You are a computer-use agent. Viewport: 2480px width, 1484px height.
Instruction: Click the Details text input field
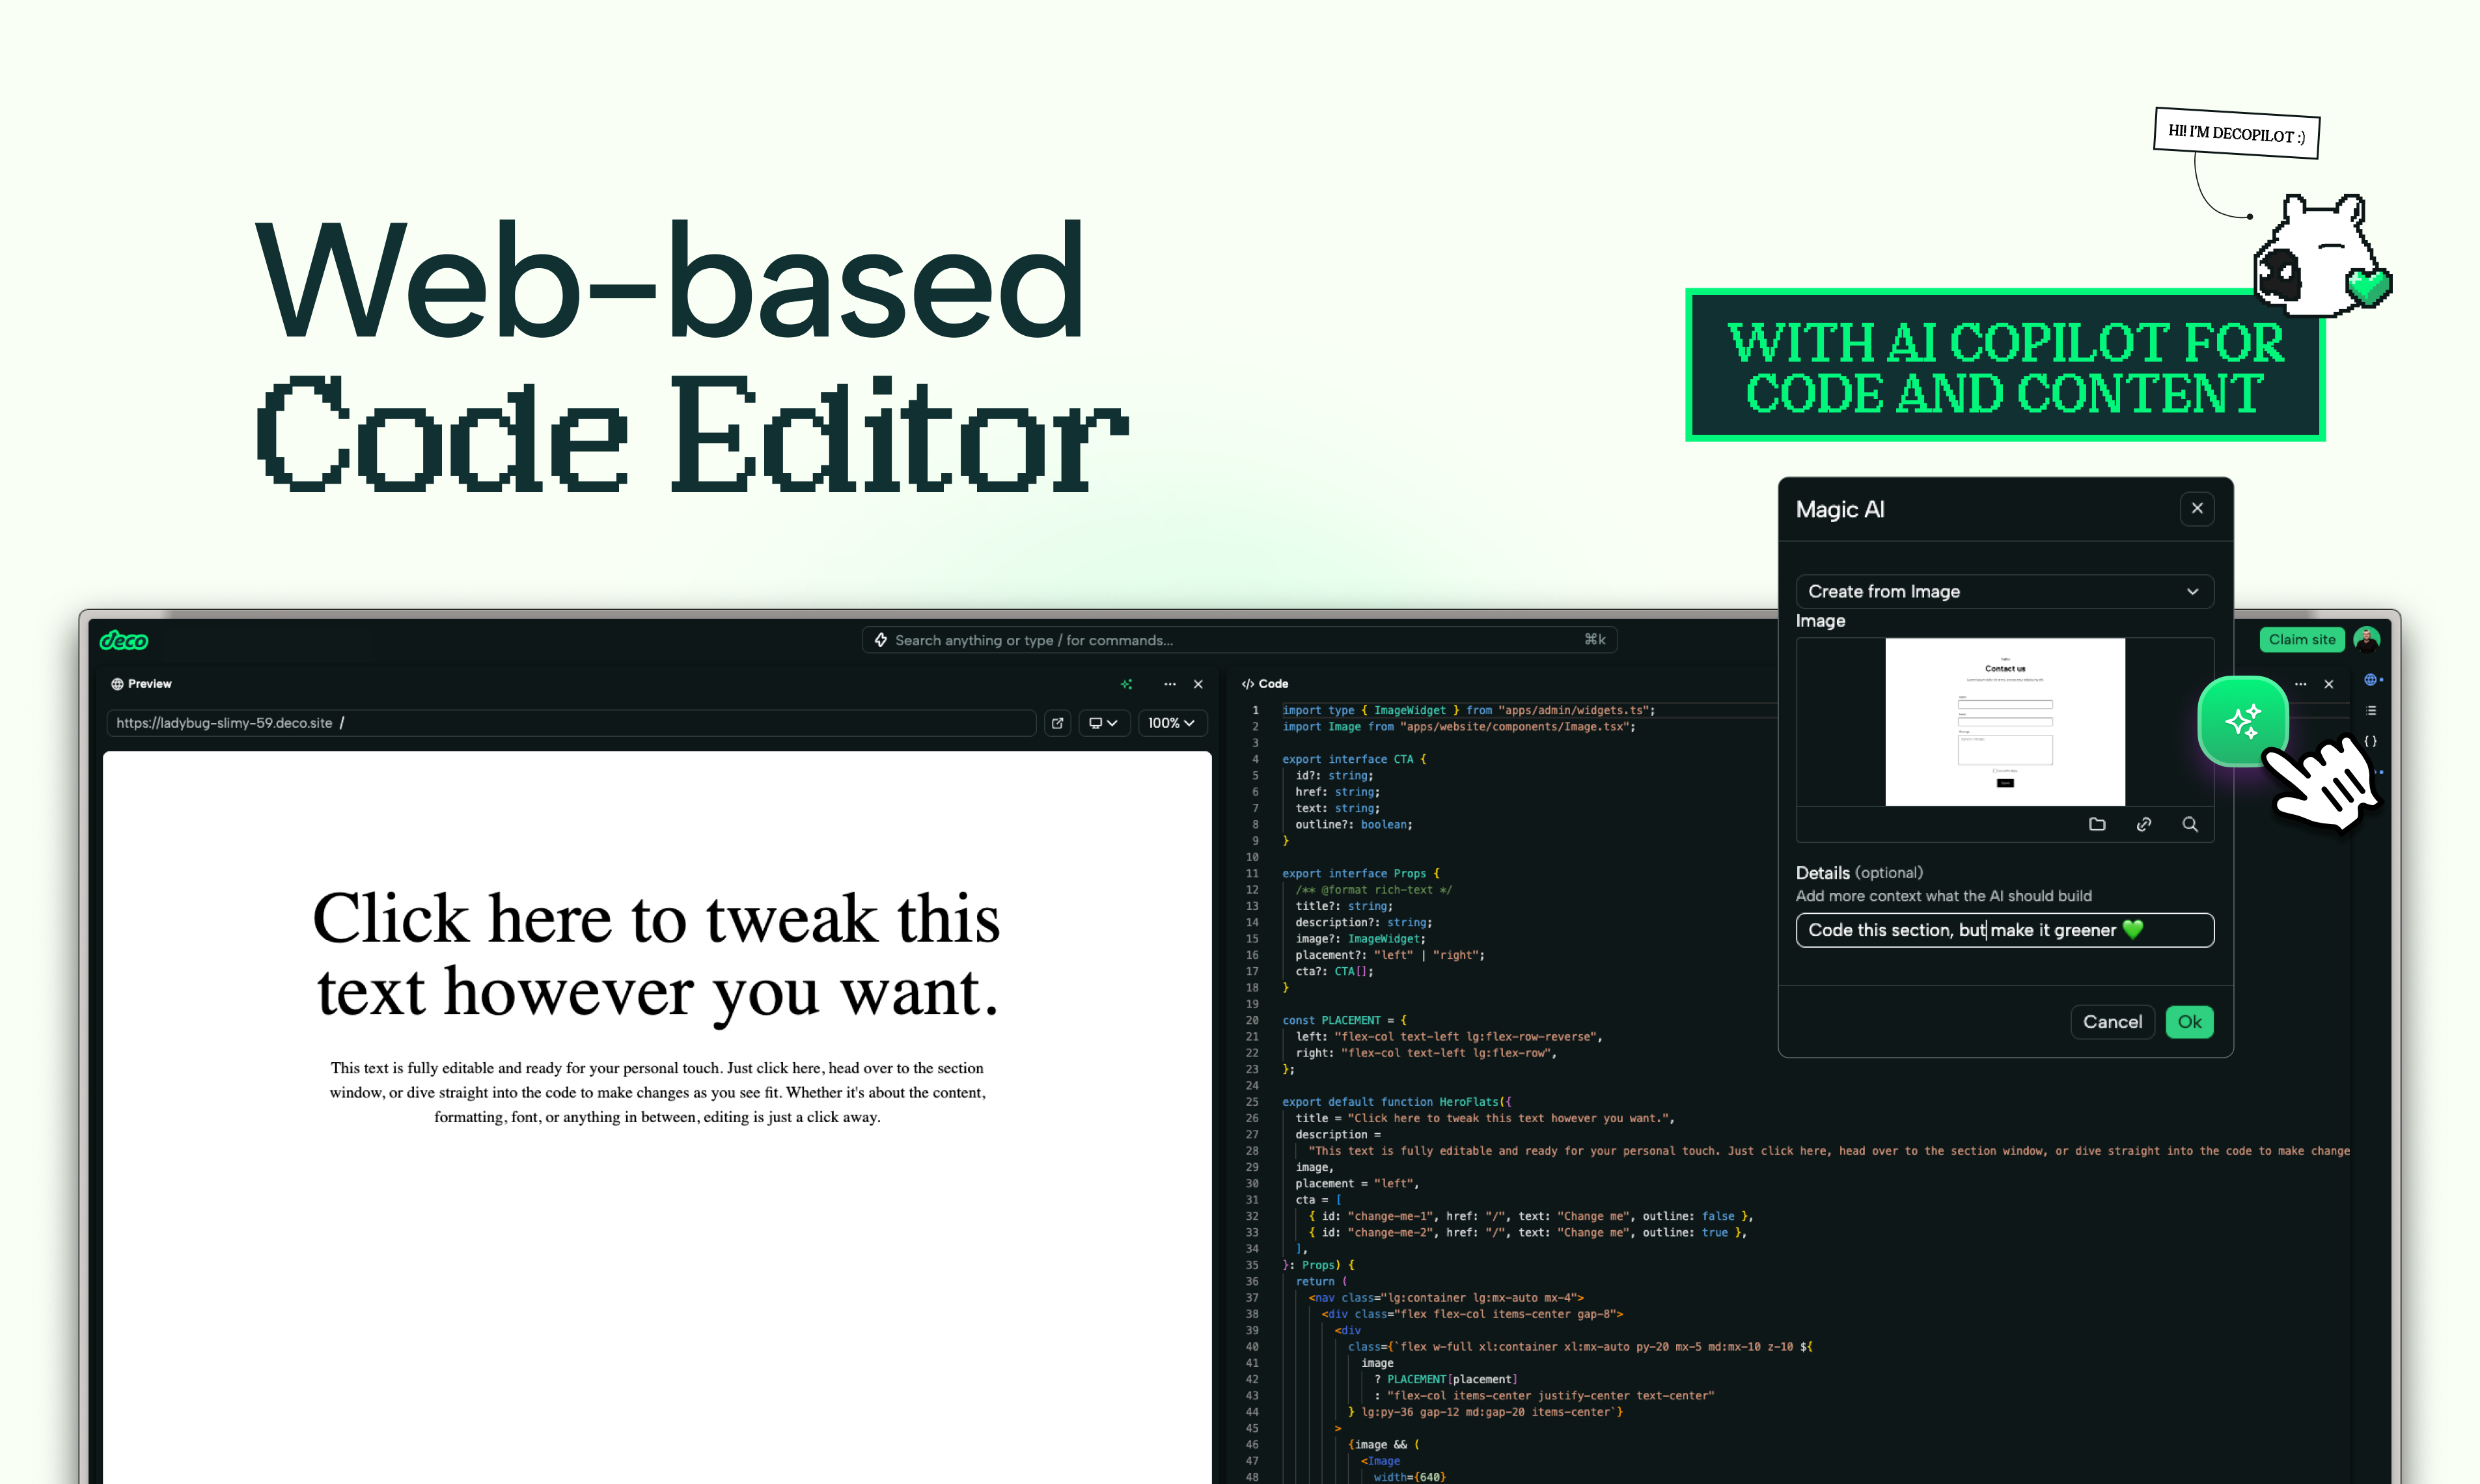pos(2004,930)
